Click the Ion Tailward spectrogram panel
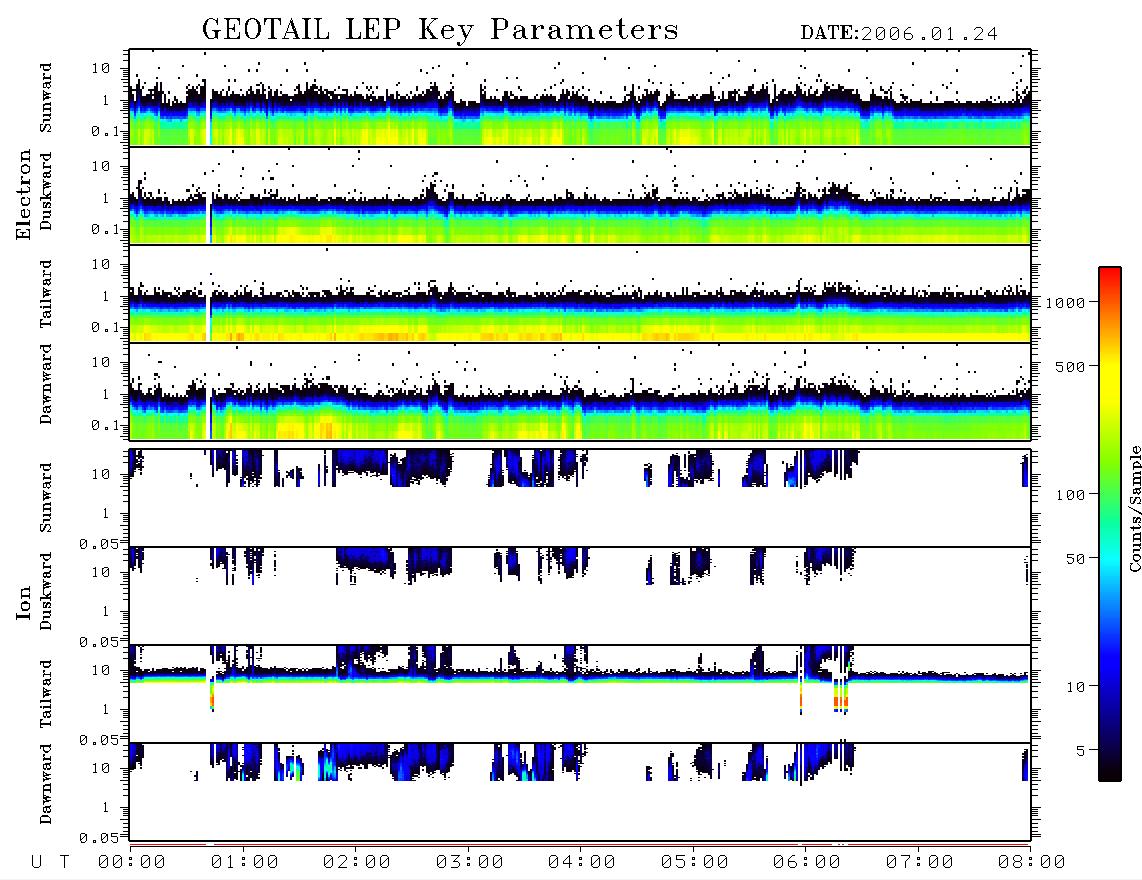 pyautogui.click(x=580, y=694)
